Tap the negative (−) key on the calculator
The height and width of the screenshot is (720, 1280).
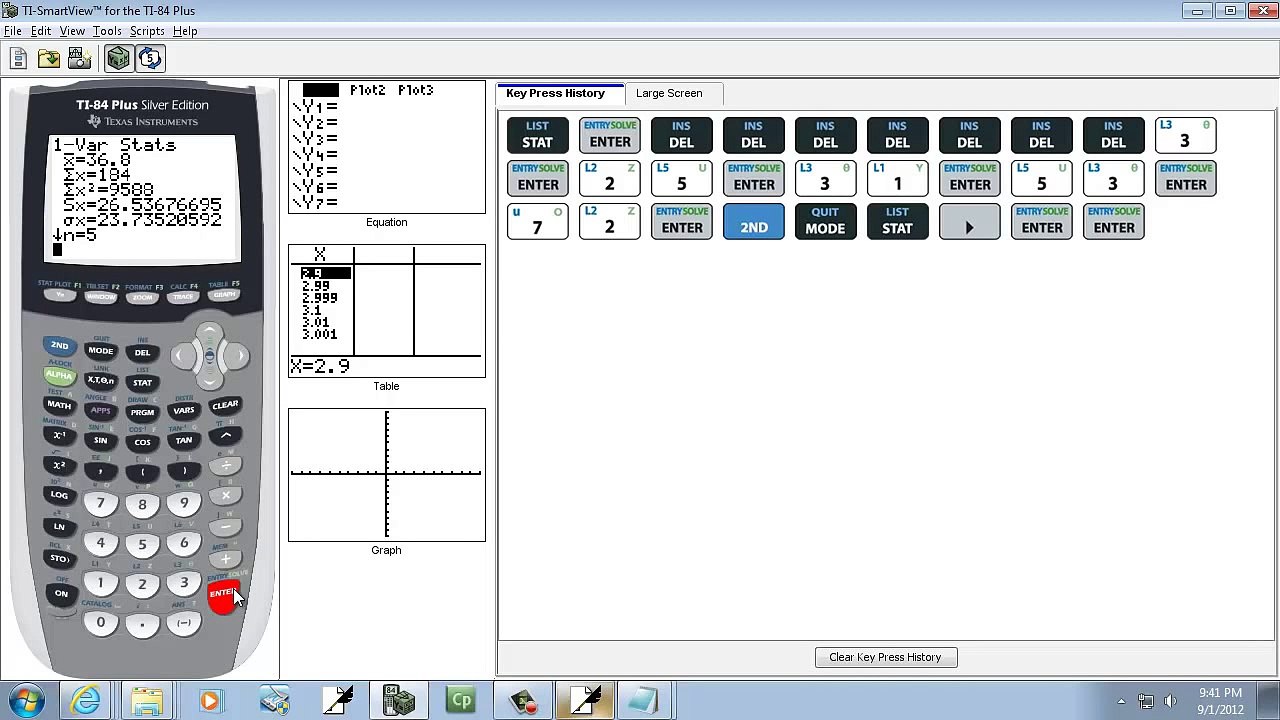pyautogui.click(x=184, y=623)
